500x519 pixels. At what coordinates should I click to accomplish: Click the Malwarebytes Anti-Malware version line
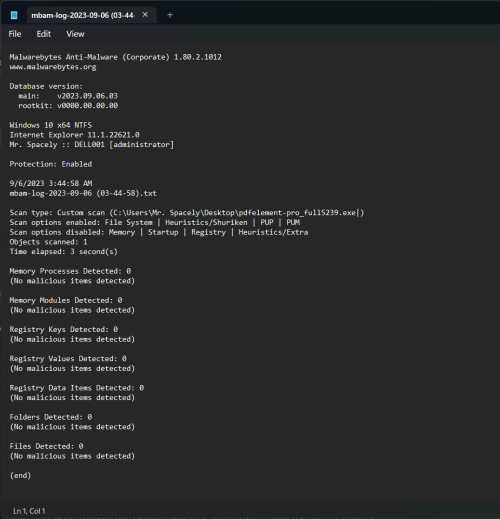[x=115, y=57]
